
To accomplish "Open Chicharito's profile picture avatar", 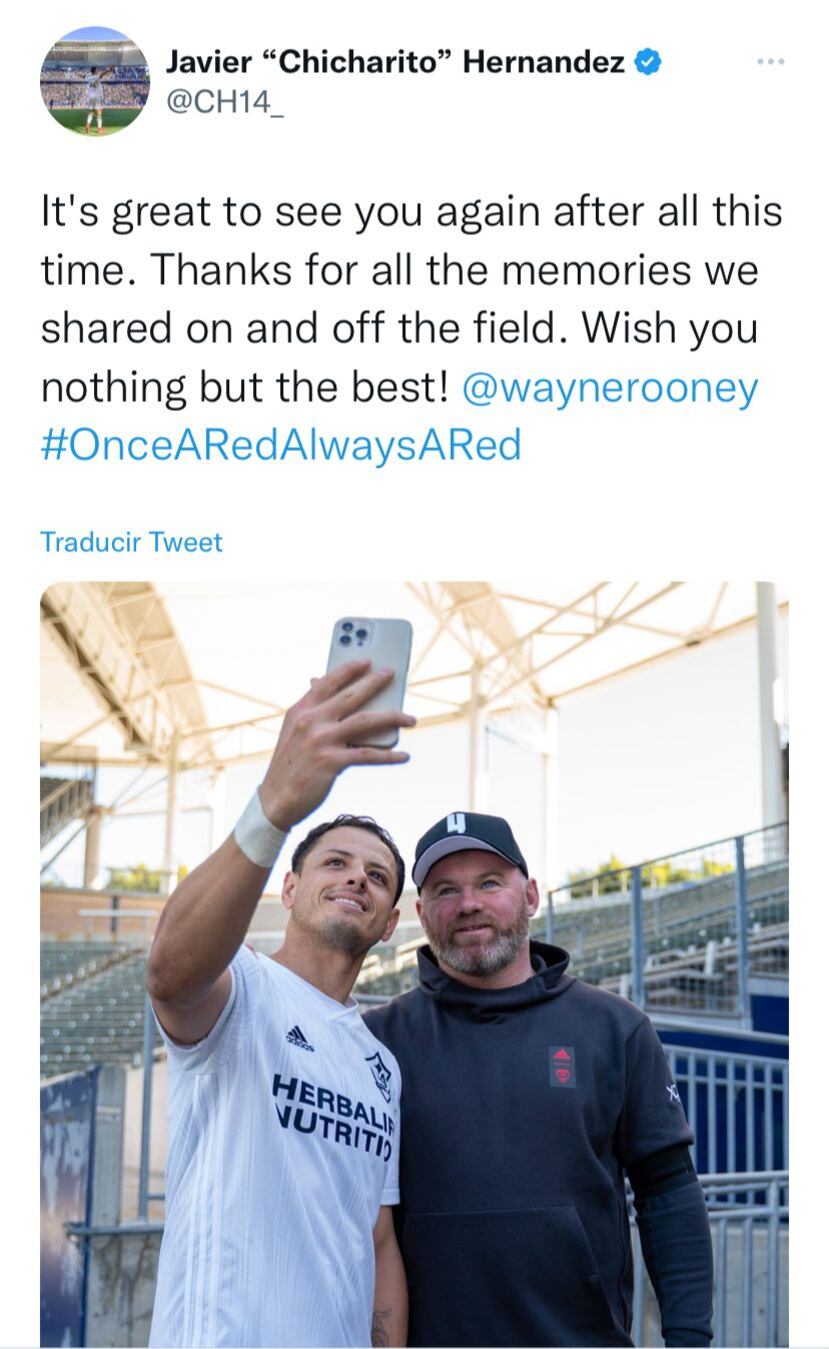I will (x=94, y=82).
